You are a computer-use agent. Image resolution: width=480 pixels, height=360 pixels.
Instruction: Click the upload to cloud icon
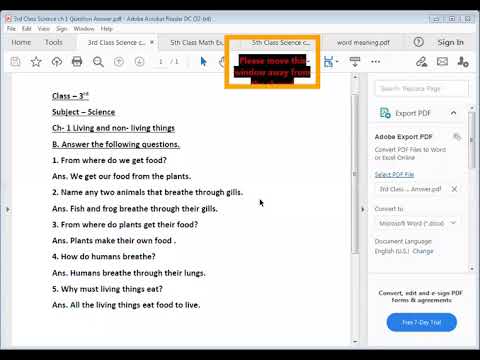pos(57,62)
